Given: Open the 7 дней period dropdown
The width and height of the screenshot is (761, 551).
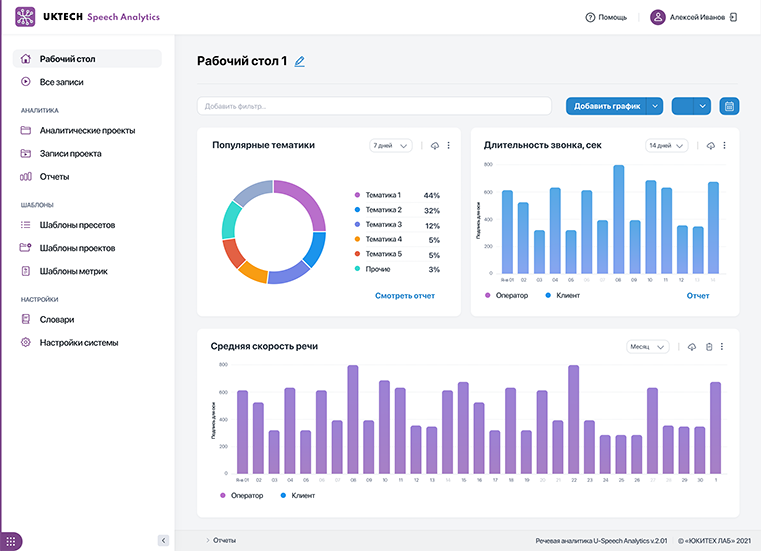Looking at the screenshot, I should [390, 146].
